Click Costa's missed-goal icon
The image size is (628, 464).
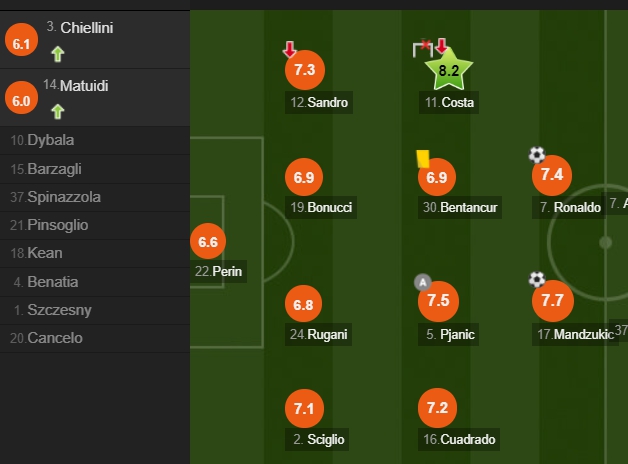point(423,48)
